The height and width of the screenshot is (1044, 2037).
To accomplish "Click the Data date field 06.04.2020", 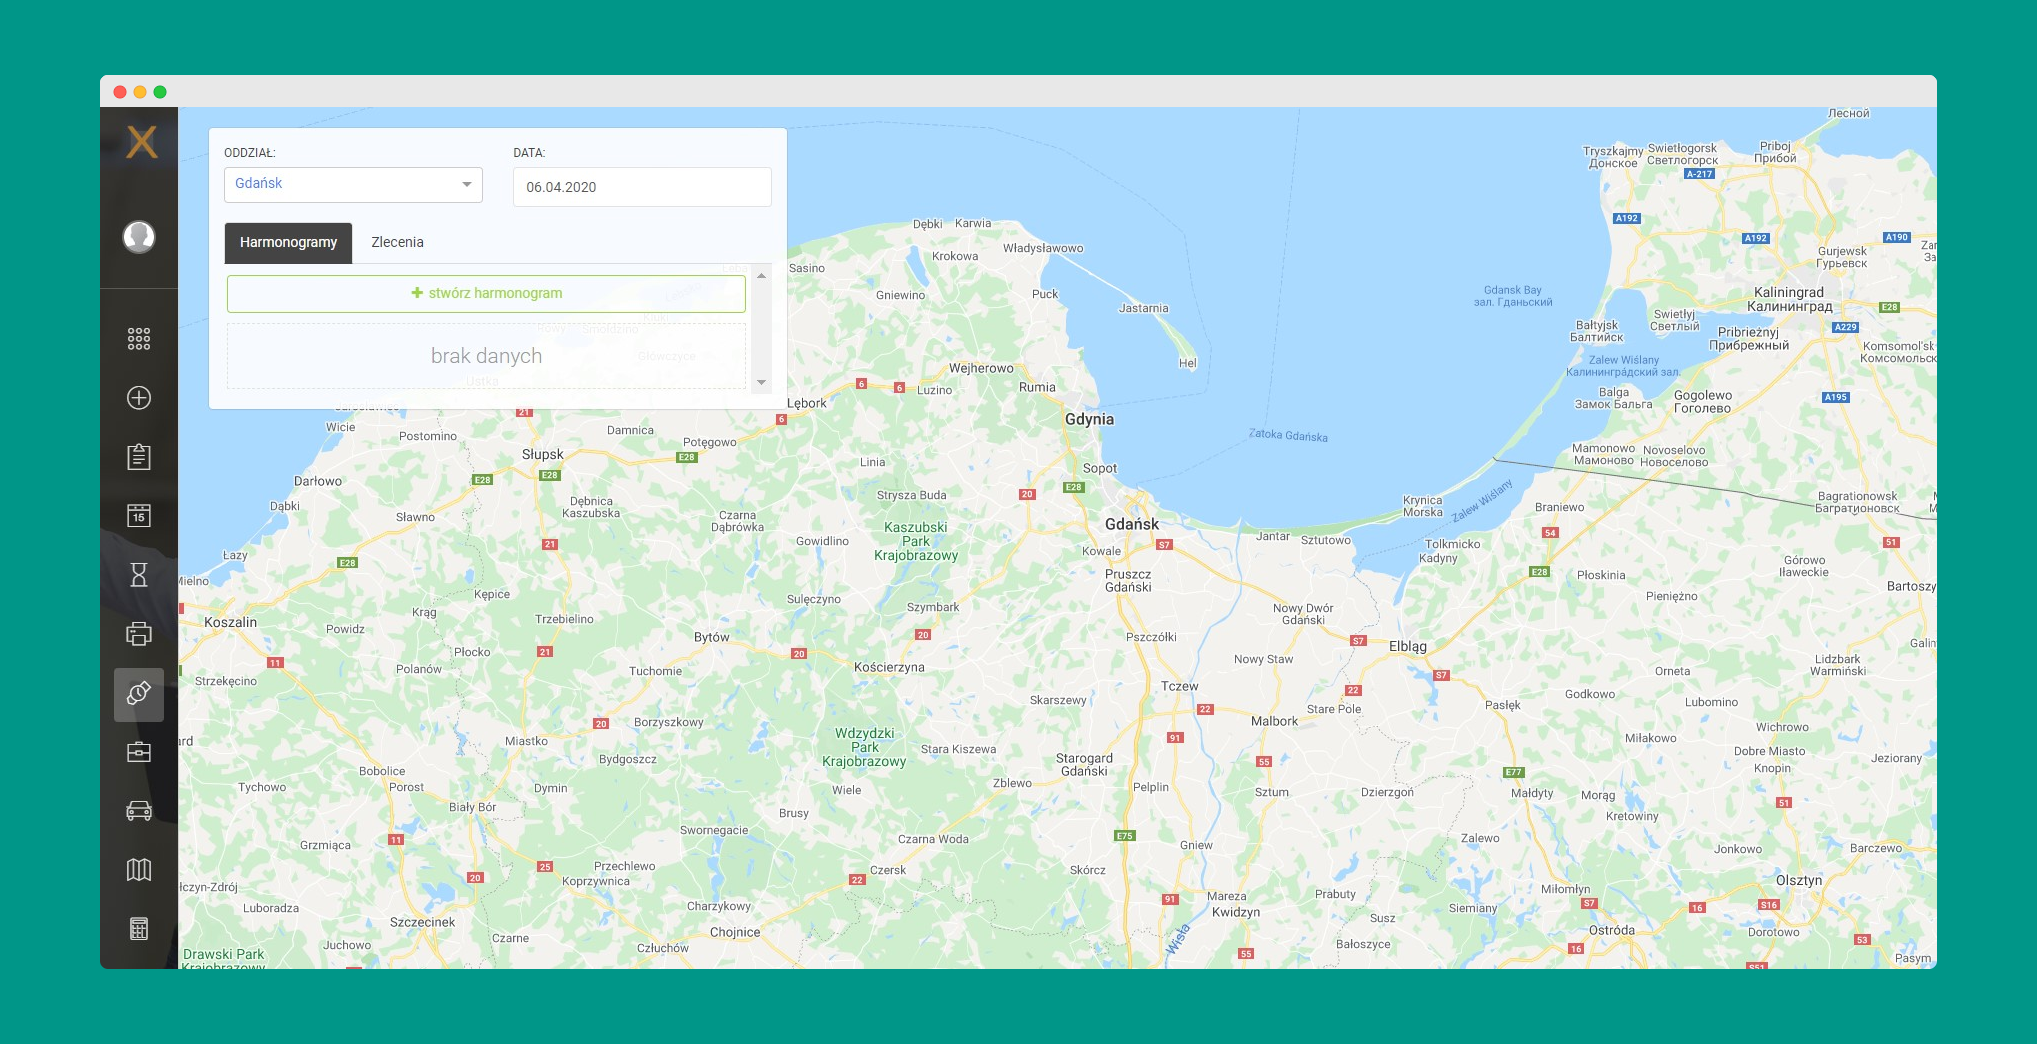I will click(x=642, y=187).
